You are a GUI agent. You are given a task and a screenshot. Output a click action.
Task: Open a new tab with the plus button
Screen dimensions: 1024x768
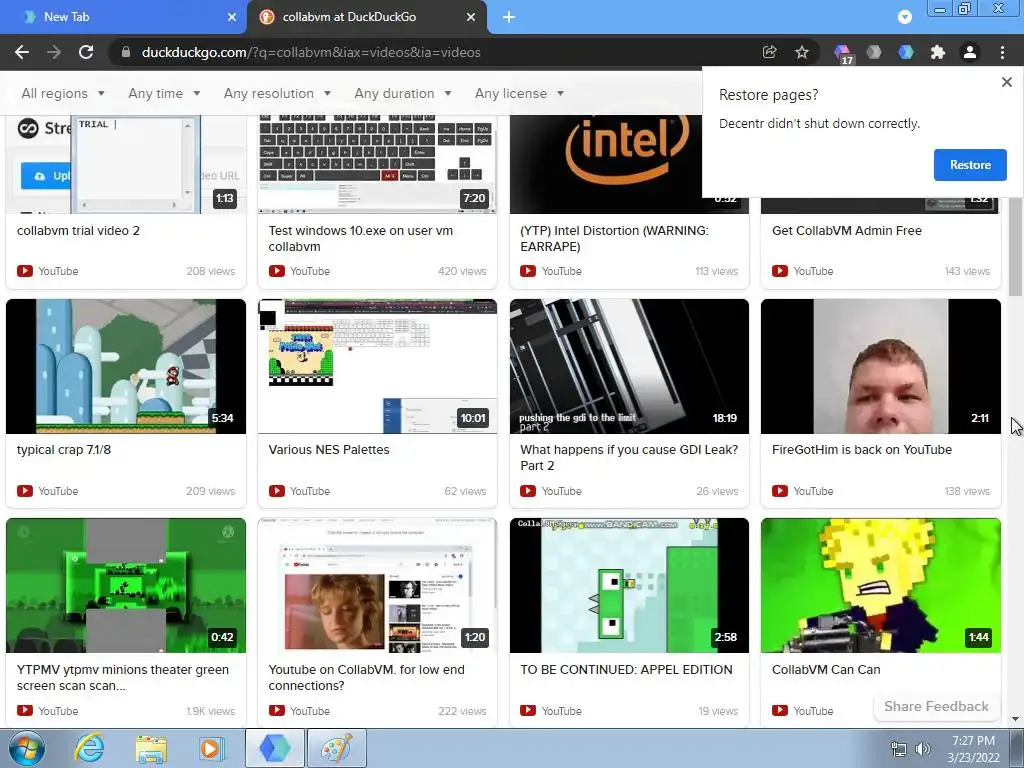click(x=509, y=17)
